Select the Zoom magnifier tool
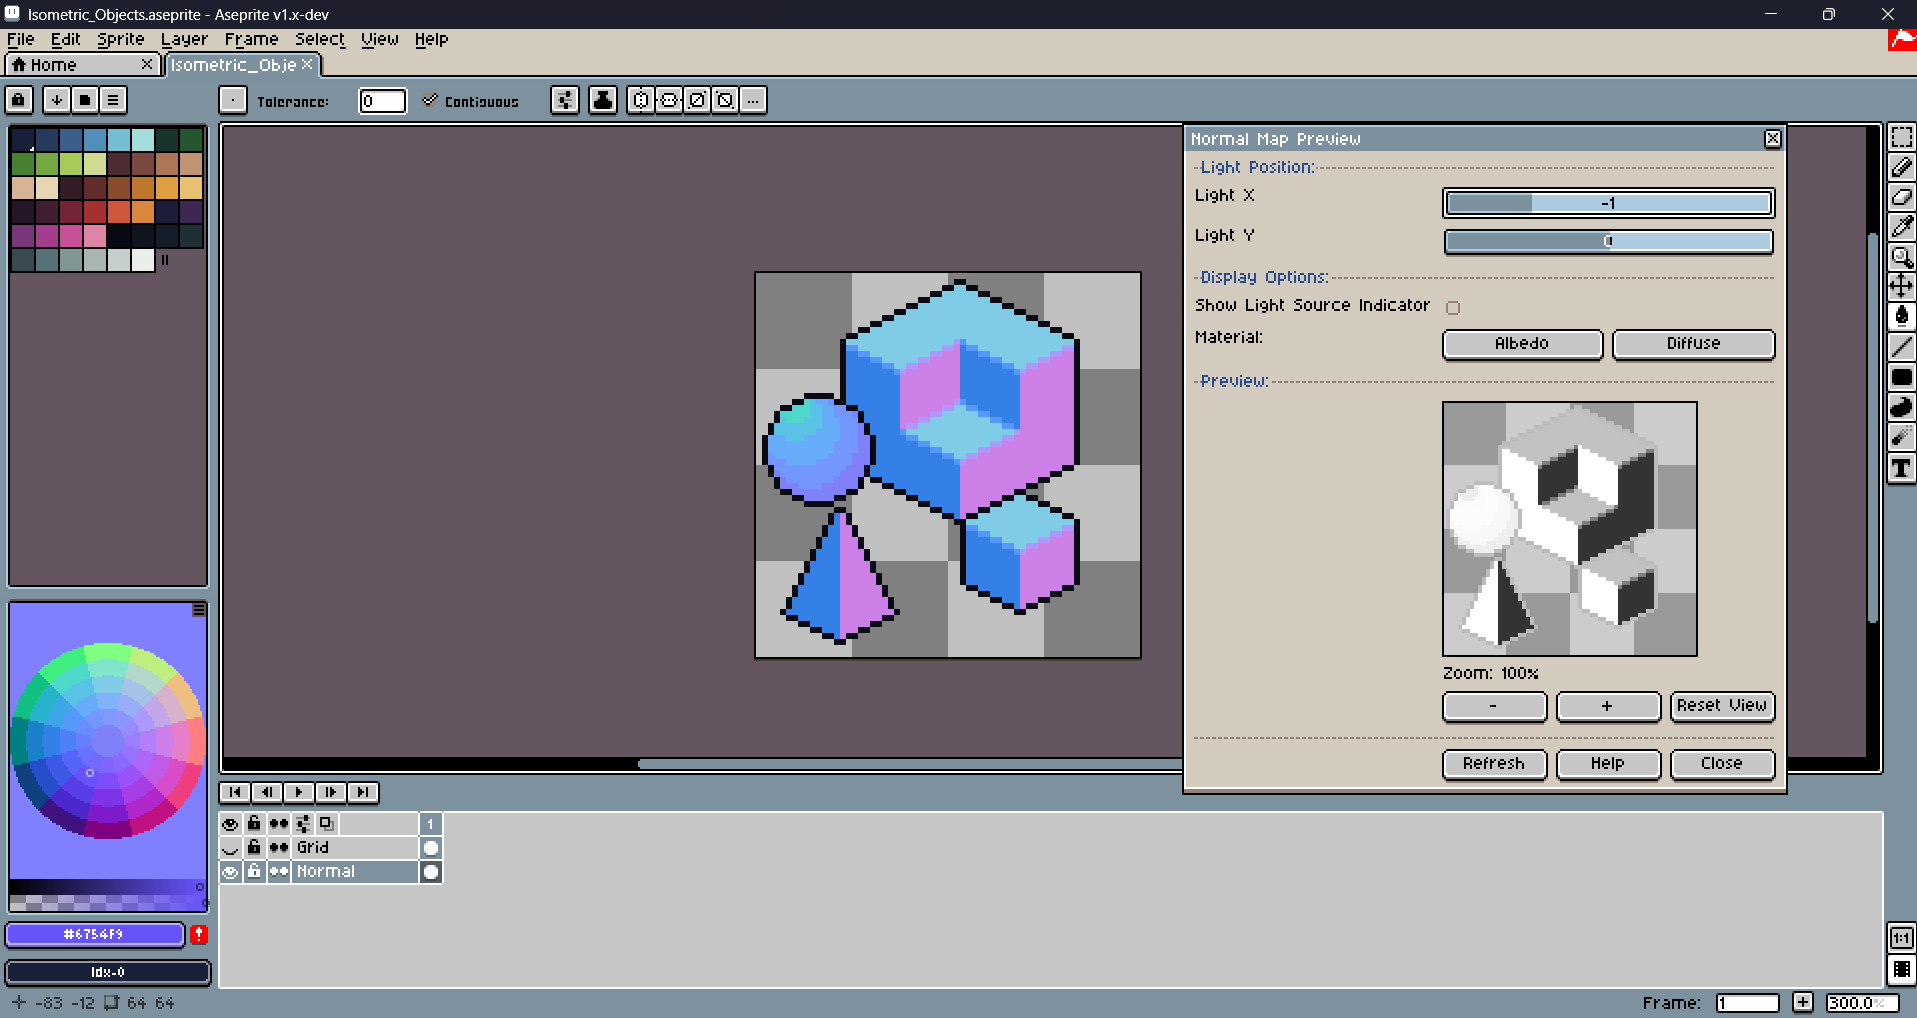Image resolution: width=1917 pixels, height=1018 pixels. [1901, 257]
